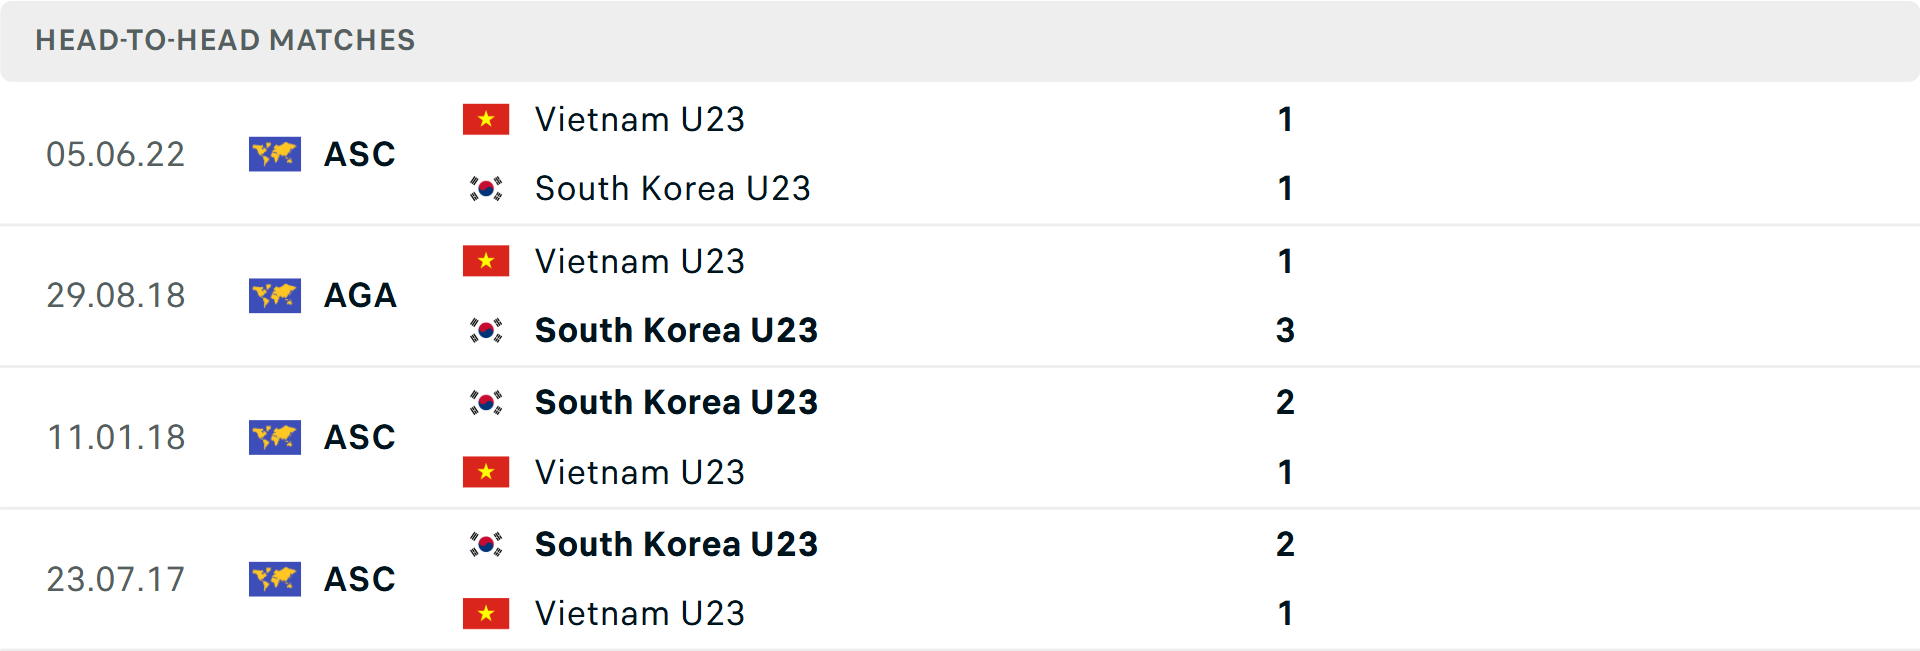This screenshot has height=651, width=1920.
Task: Click the competition icon beside AGA
Action: (x=274, y=296)
